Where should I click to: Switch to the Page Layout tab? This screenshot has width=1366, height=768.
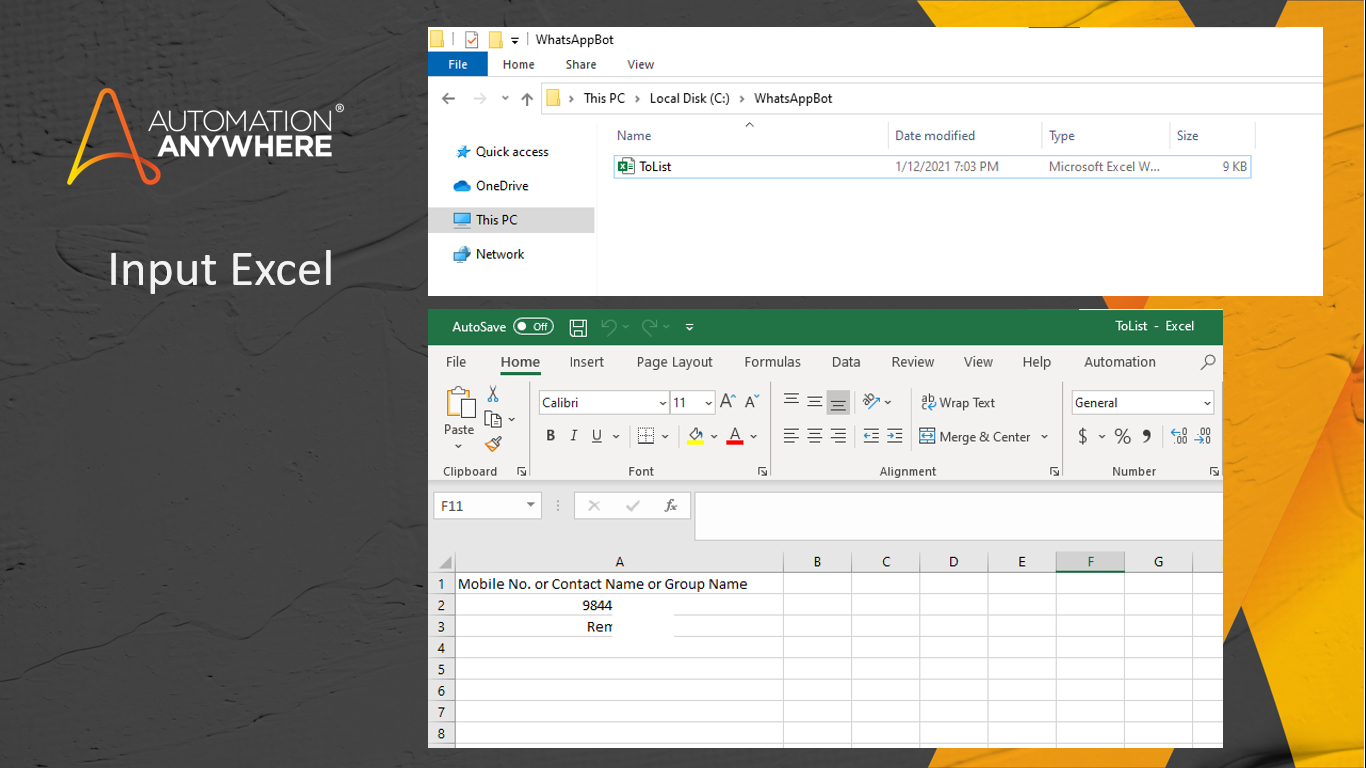pos(674,362)
